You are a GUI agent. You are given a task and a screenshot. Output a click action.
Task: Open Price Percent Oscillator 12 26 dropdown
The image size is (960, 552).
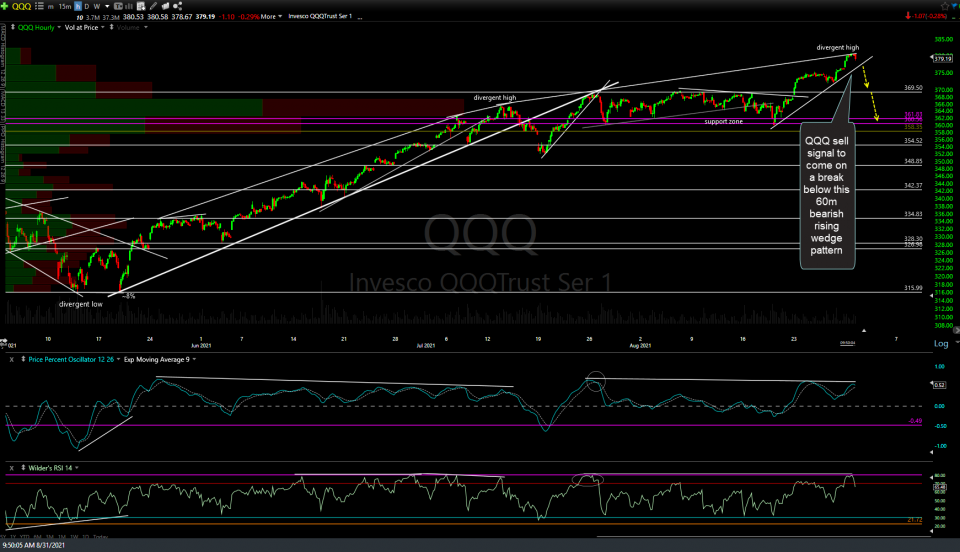(118, 359)
